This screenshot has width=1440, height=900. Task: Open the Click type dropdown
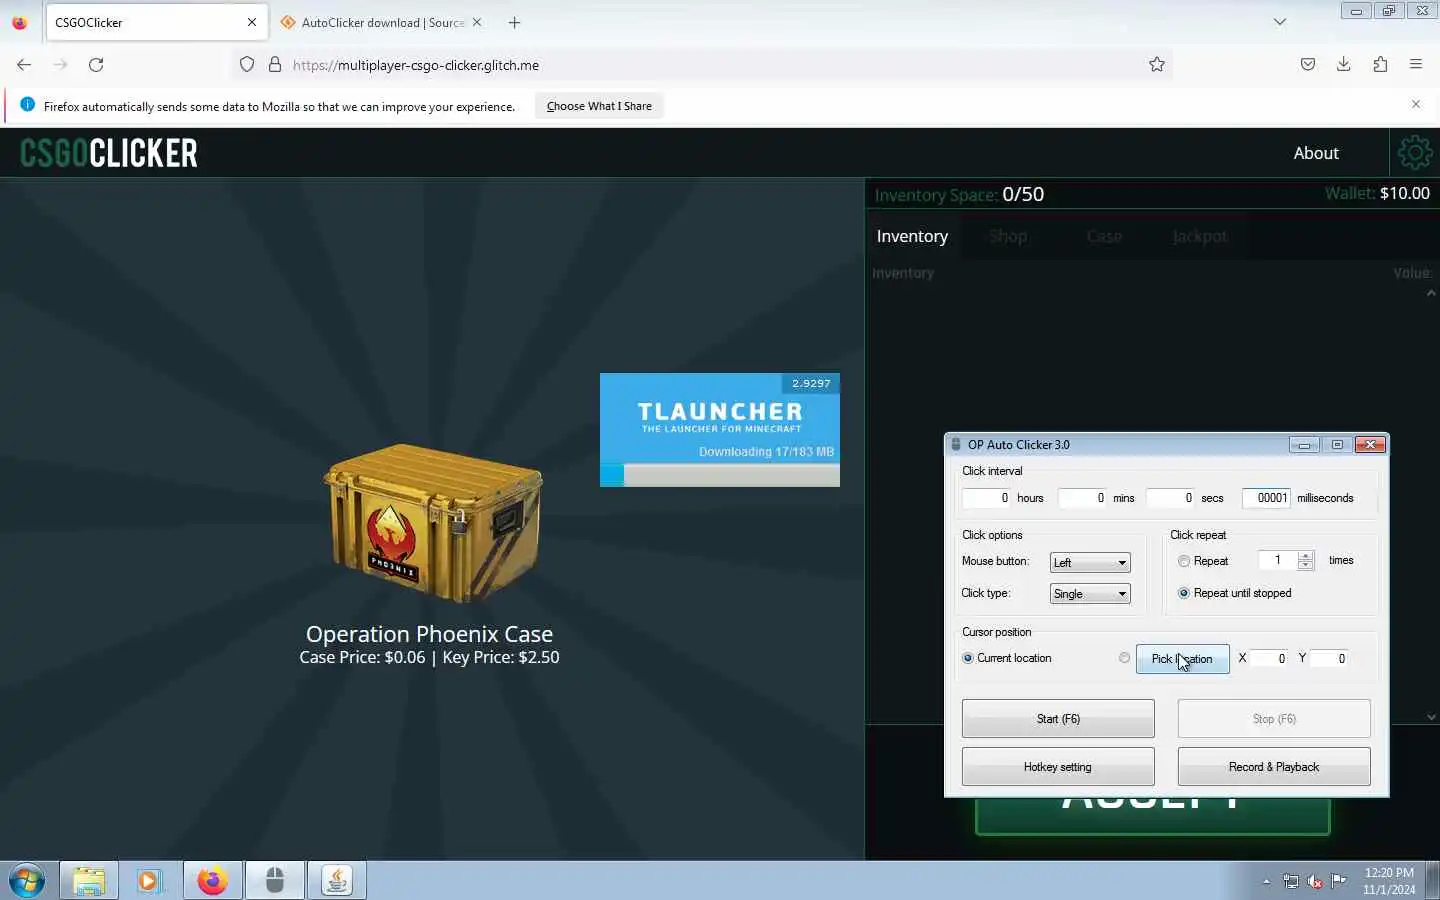click(1090, 594)
